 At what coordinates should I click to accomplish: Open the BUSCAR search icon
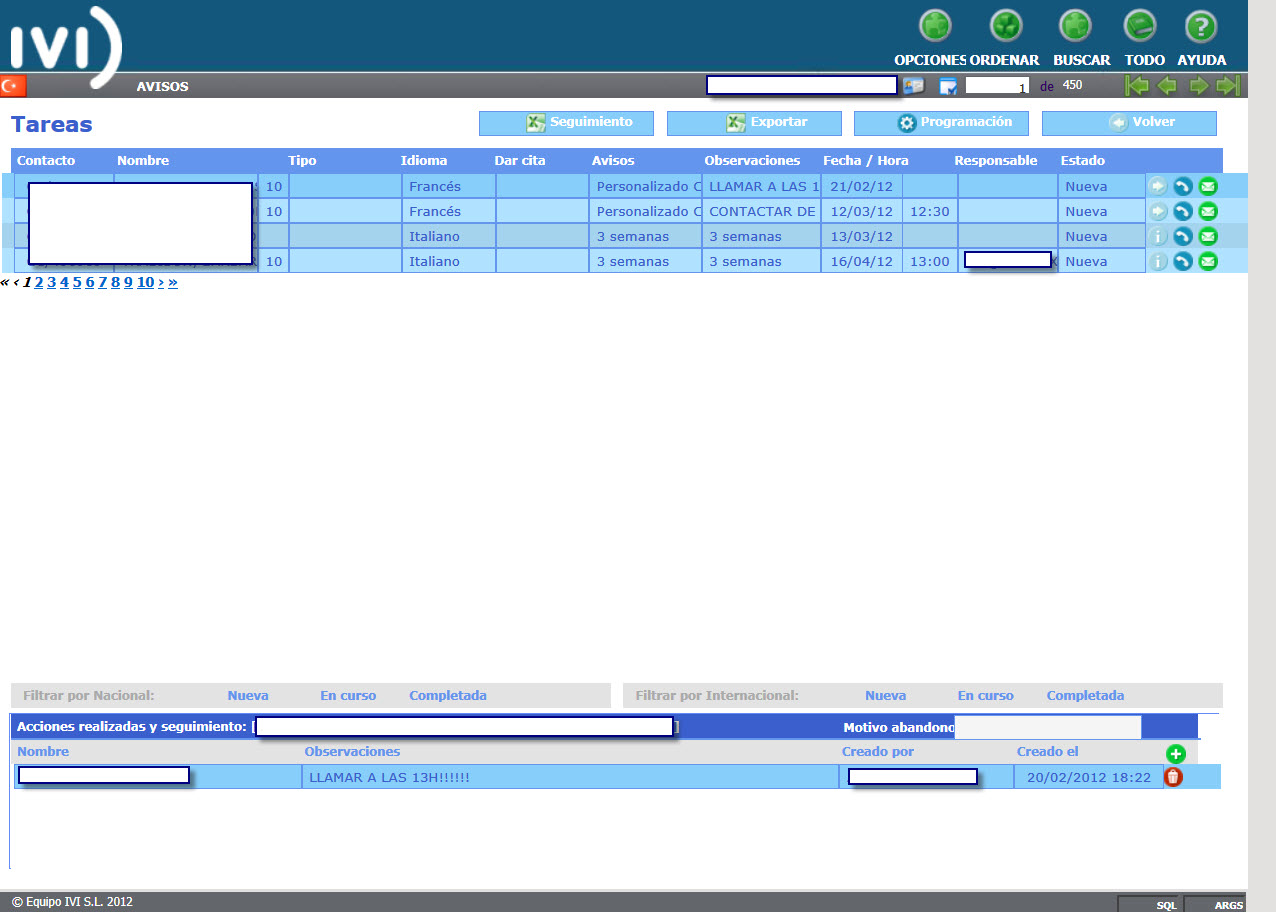[x=1076, y=25]
